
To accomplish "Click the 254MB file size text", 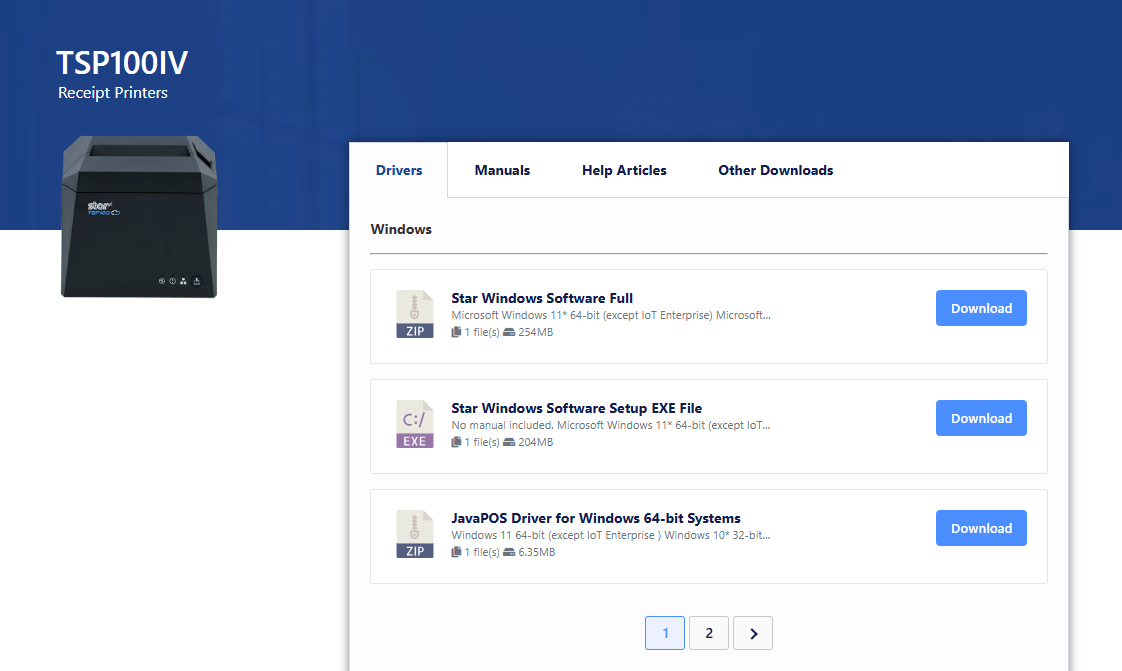I will [535, 333].
